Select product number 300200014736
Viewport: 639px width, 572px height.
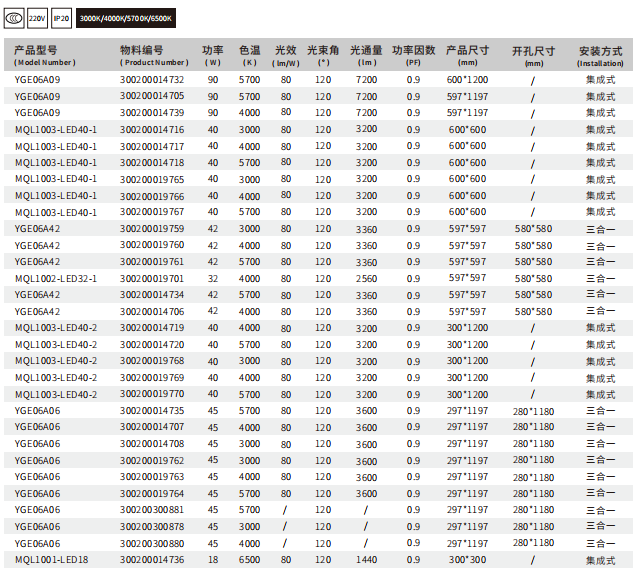[152, 560]
